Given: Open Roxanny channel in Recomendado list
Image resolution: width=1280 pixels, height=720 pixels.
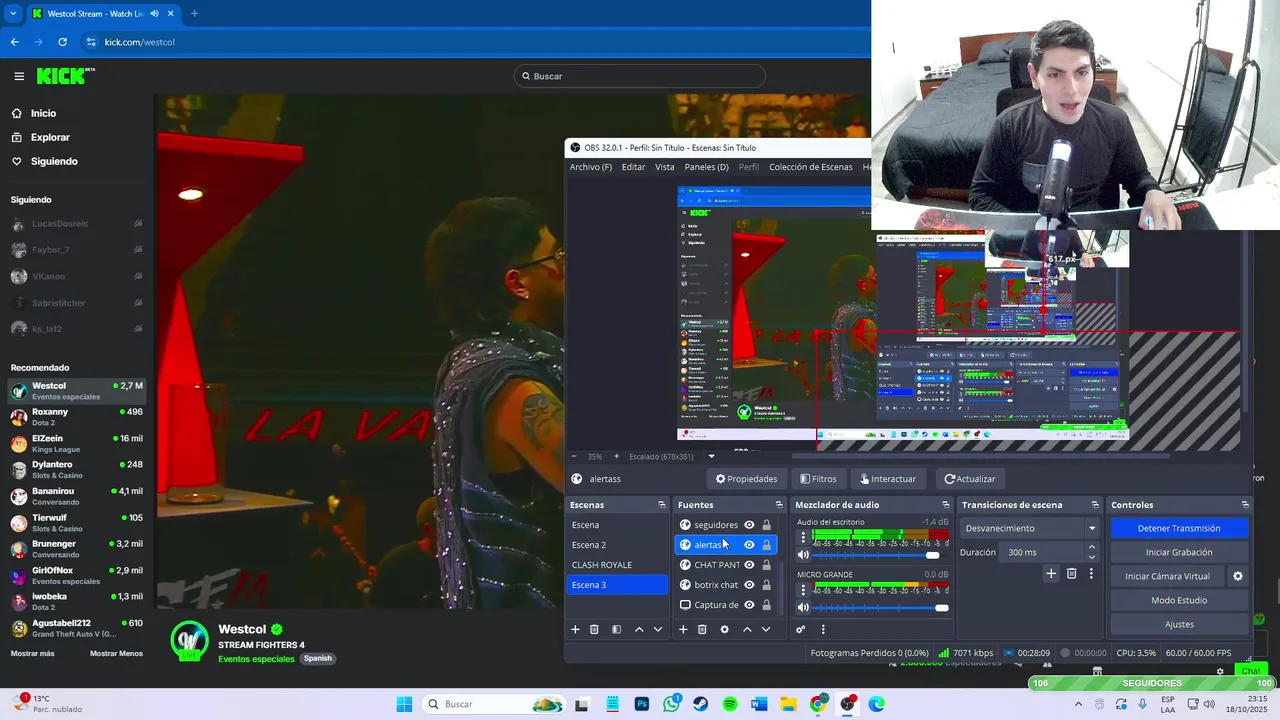Looking at the screenshot, I should click(x=77, y=417).
